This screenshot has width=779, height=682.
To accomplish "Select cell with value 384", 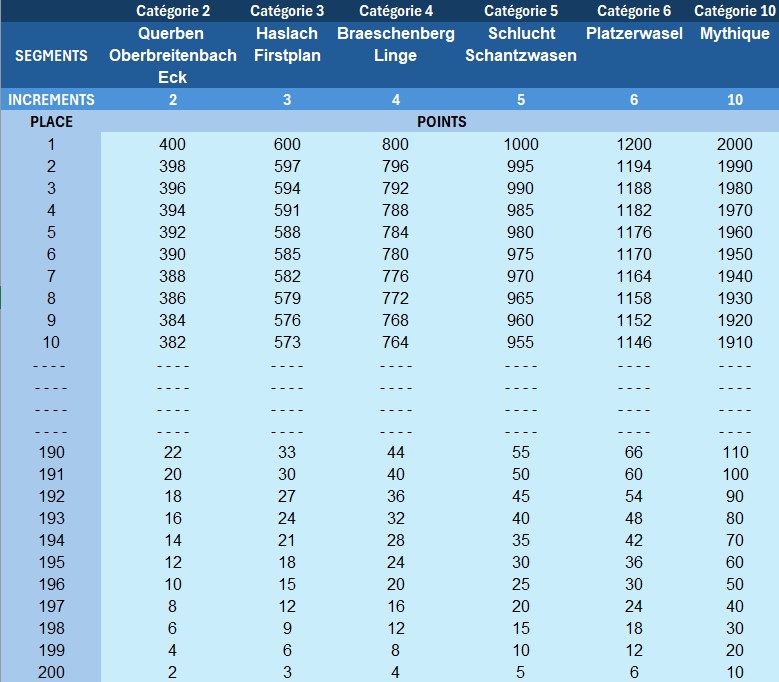I will (x=172, y=320).
